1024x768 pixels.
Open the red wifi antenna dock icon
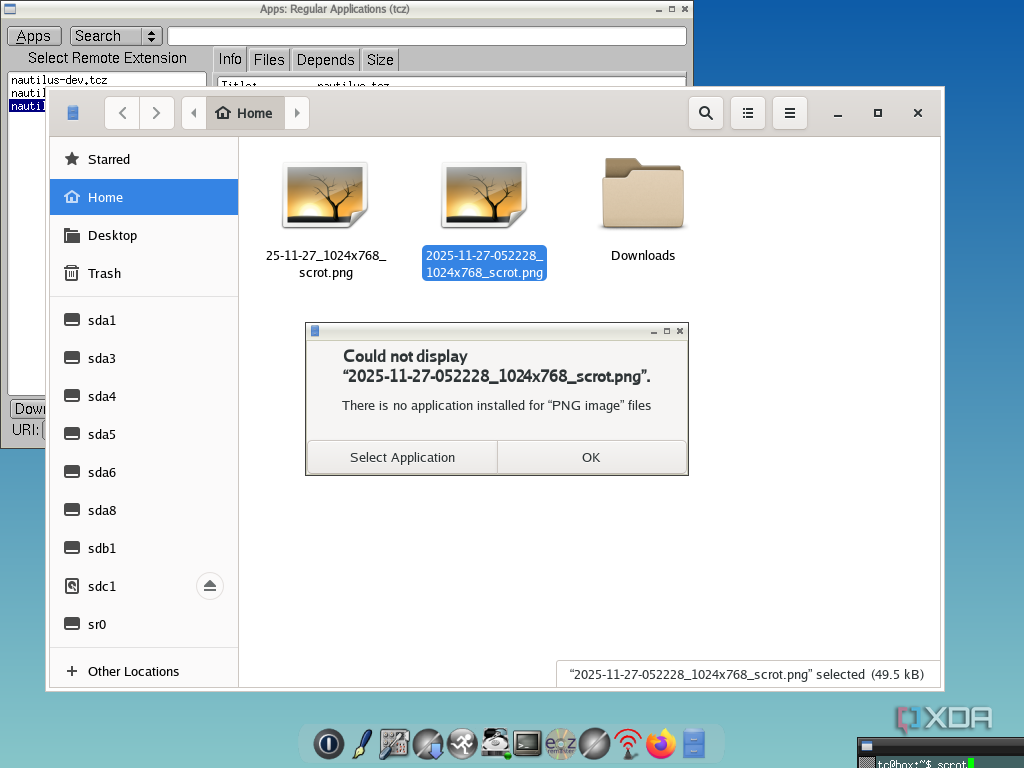628,744
